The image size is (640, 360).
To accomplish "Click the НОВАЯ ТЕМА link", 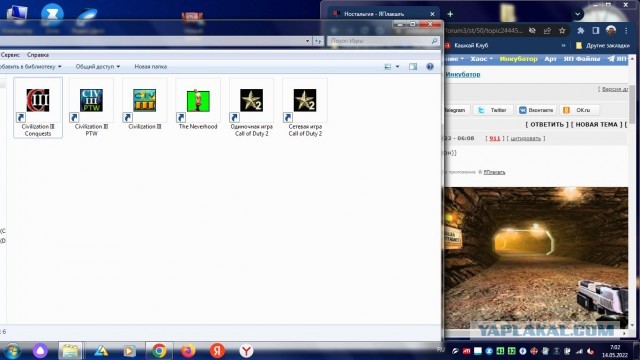I will 596,124.
